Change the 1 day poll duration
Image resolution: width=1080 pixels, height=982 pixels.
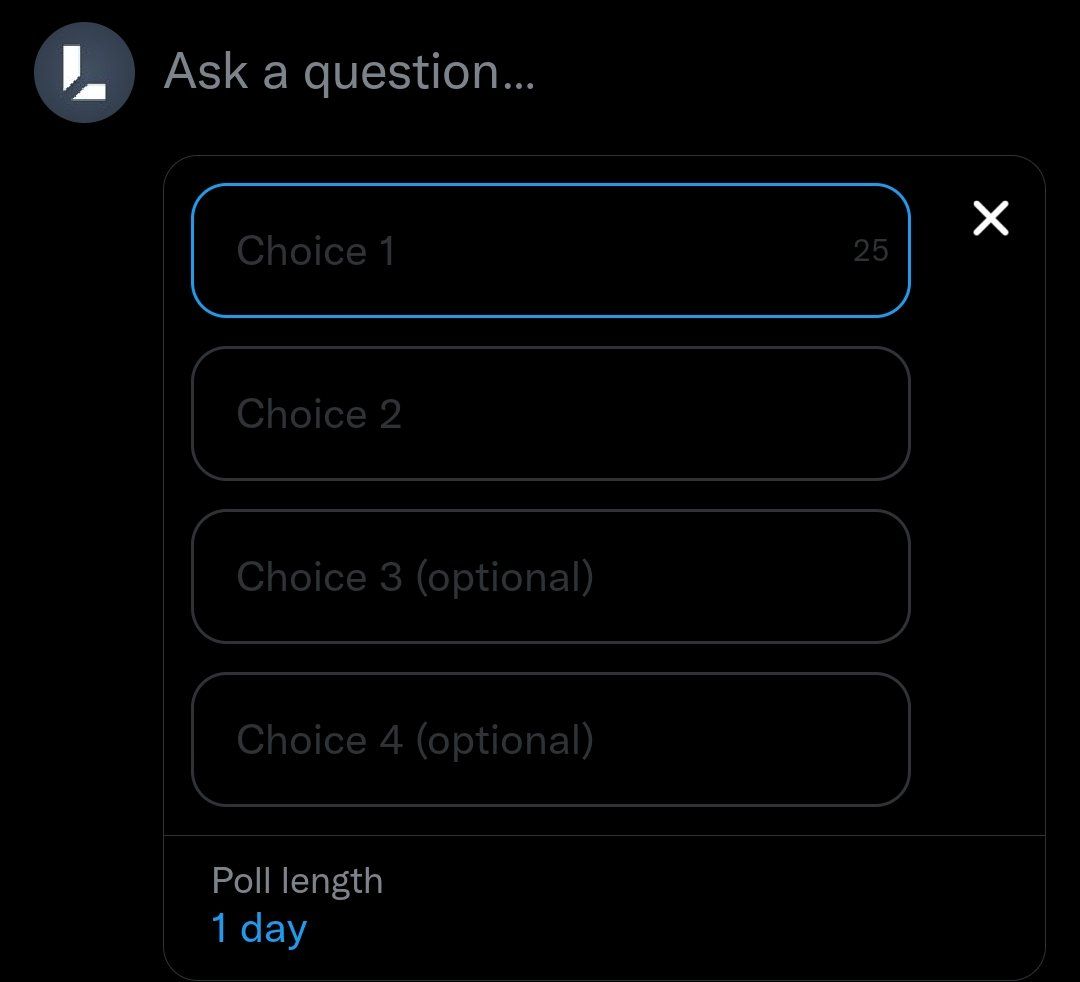coord(259,929)
